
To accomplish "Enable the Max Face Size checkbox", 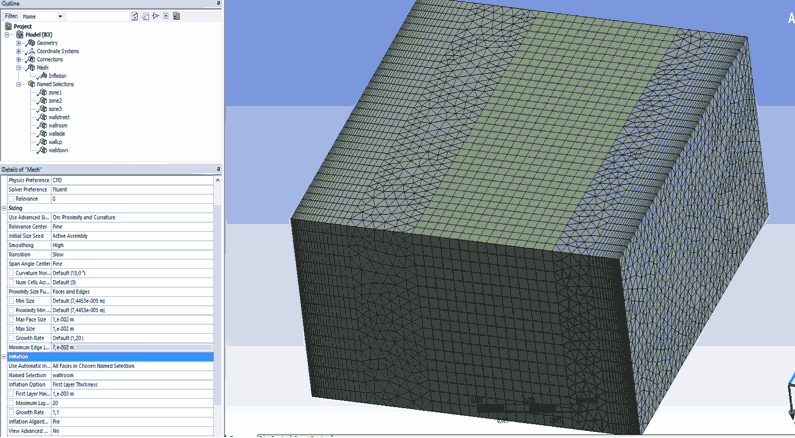I will [12, 319].
